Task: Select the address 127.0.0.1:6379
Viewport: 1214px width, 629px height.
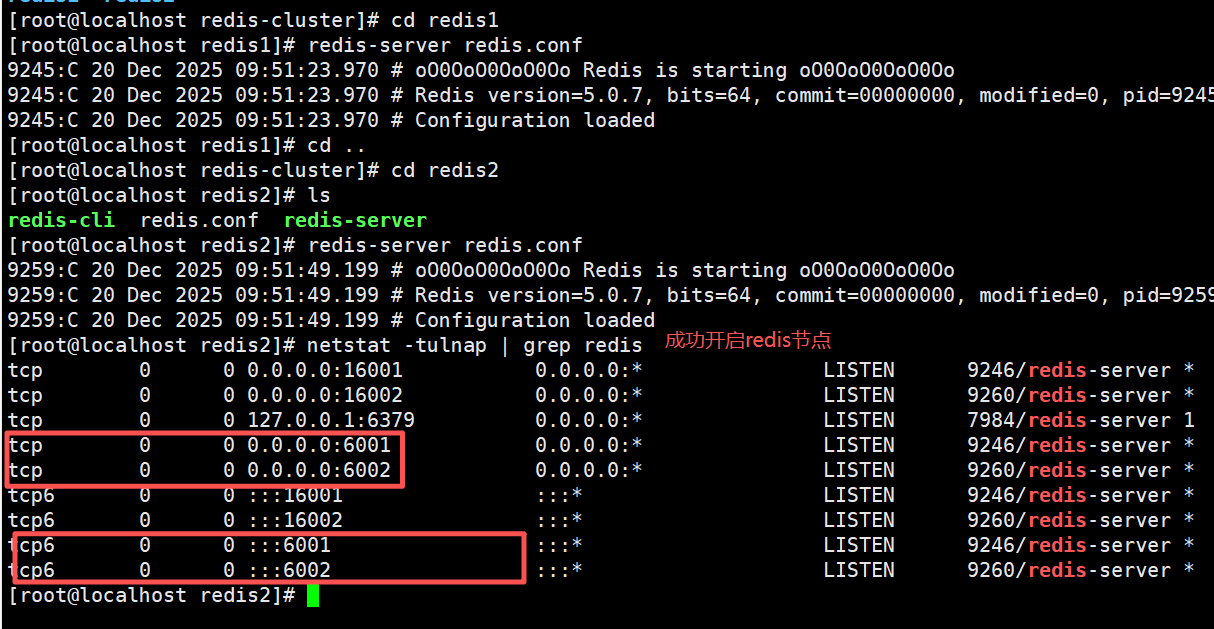Action: tap(331, 420)
